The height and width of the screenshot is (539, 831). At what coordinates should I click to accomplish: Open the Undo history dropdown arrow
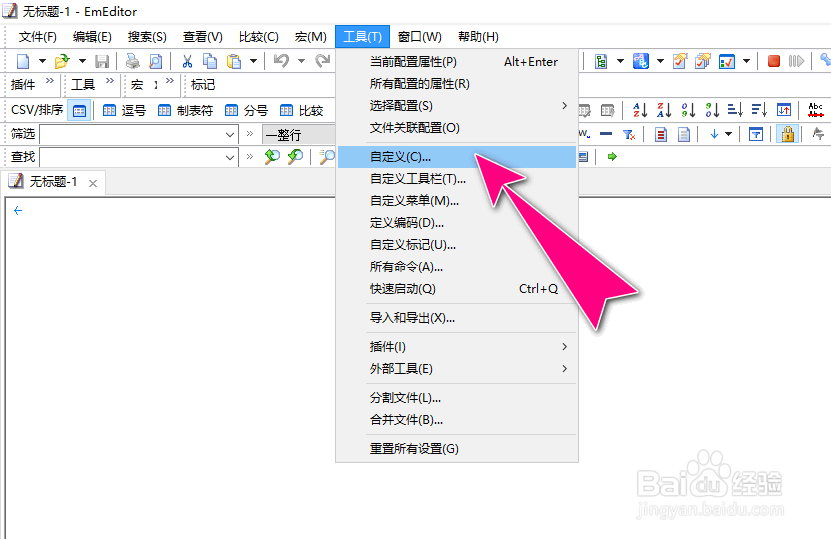pos(301,61)
